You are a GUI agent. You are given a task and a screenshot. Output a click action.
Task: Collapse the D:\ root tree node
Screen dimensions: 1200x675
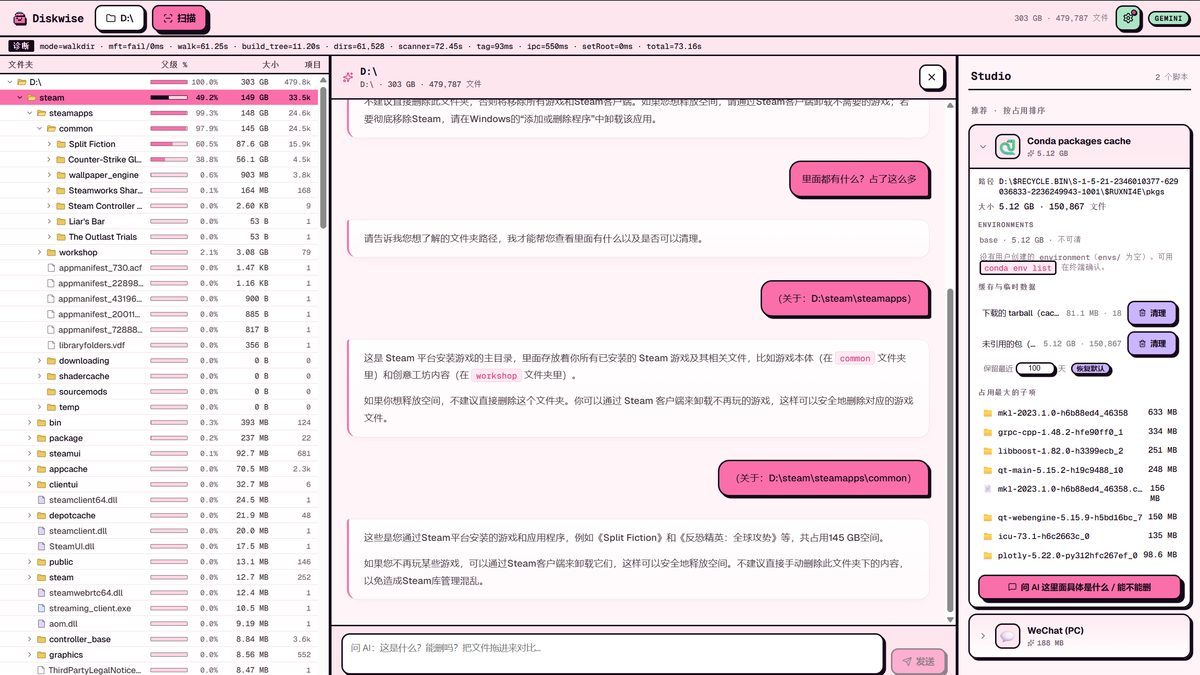10,82
